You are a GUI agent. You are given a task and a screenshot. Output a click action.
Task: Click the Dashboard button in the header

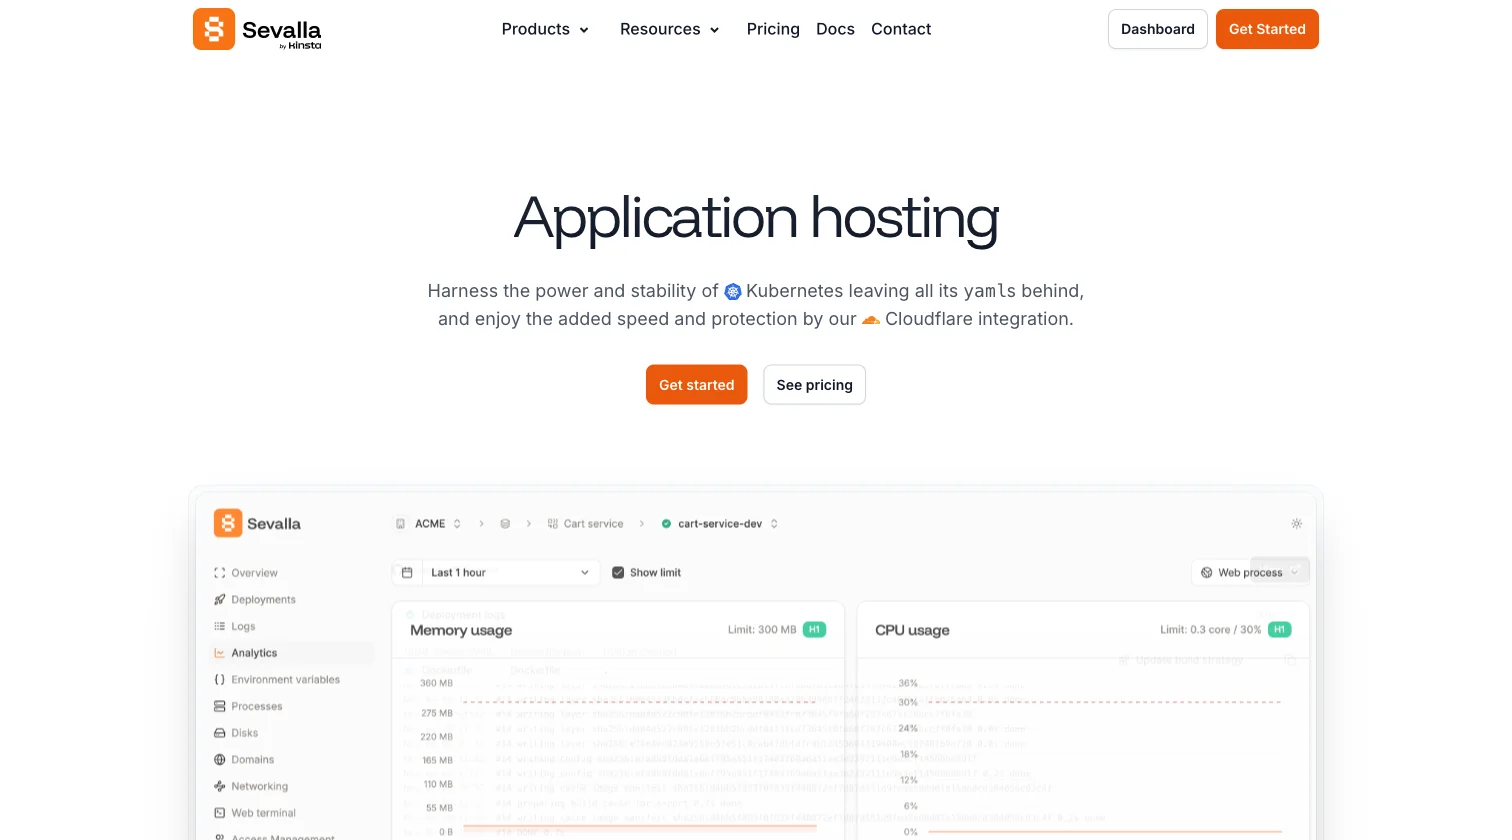[1158, 29]
